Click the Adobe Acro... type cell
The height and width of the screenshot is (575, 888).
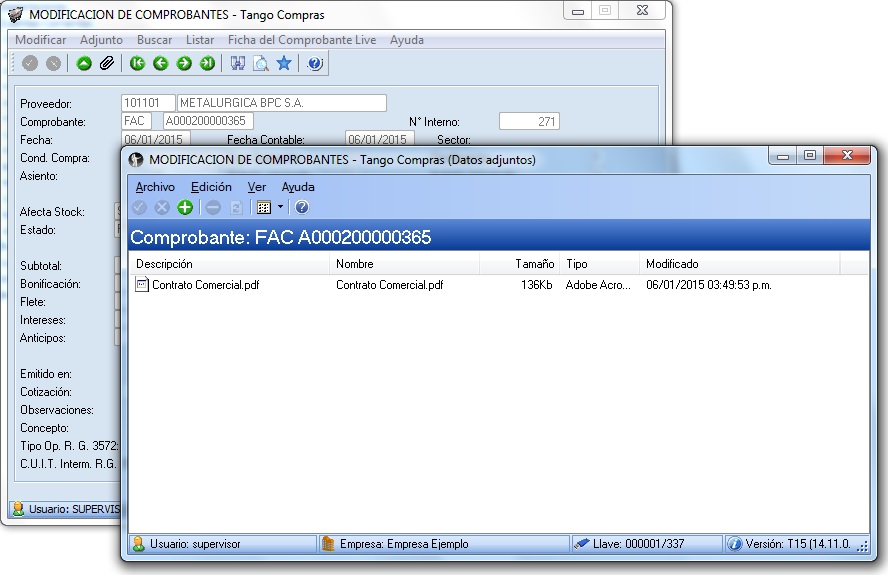click(x=598, y=285)
